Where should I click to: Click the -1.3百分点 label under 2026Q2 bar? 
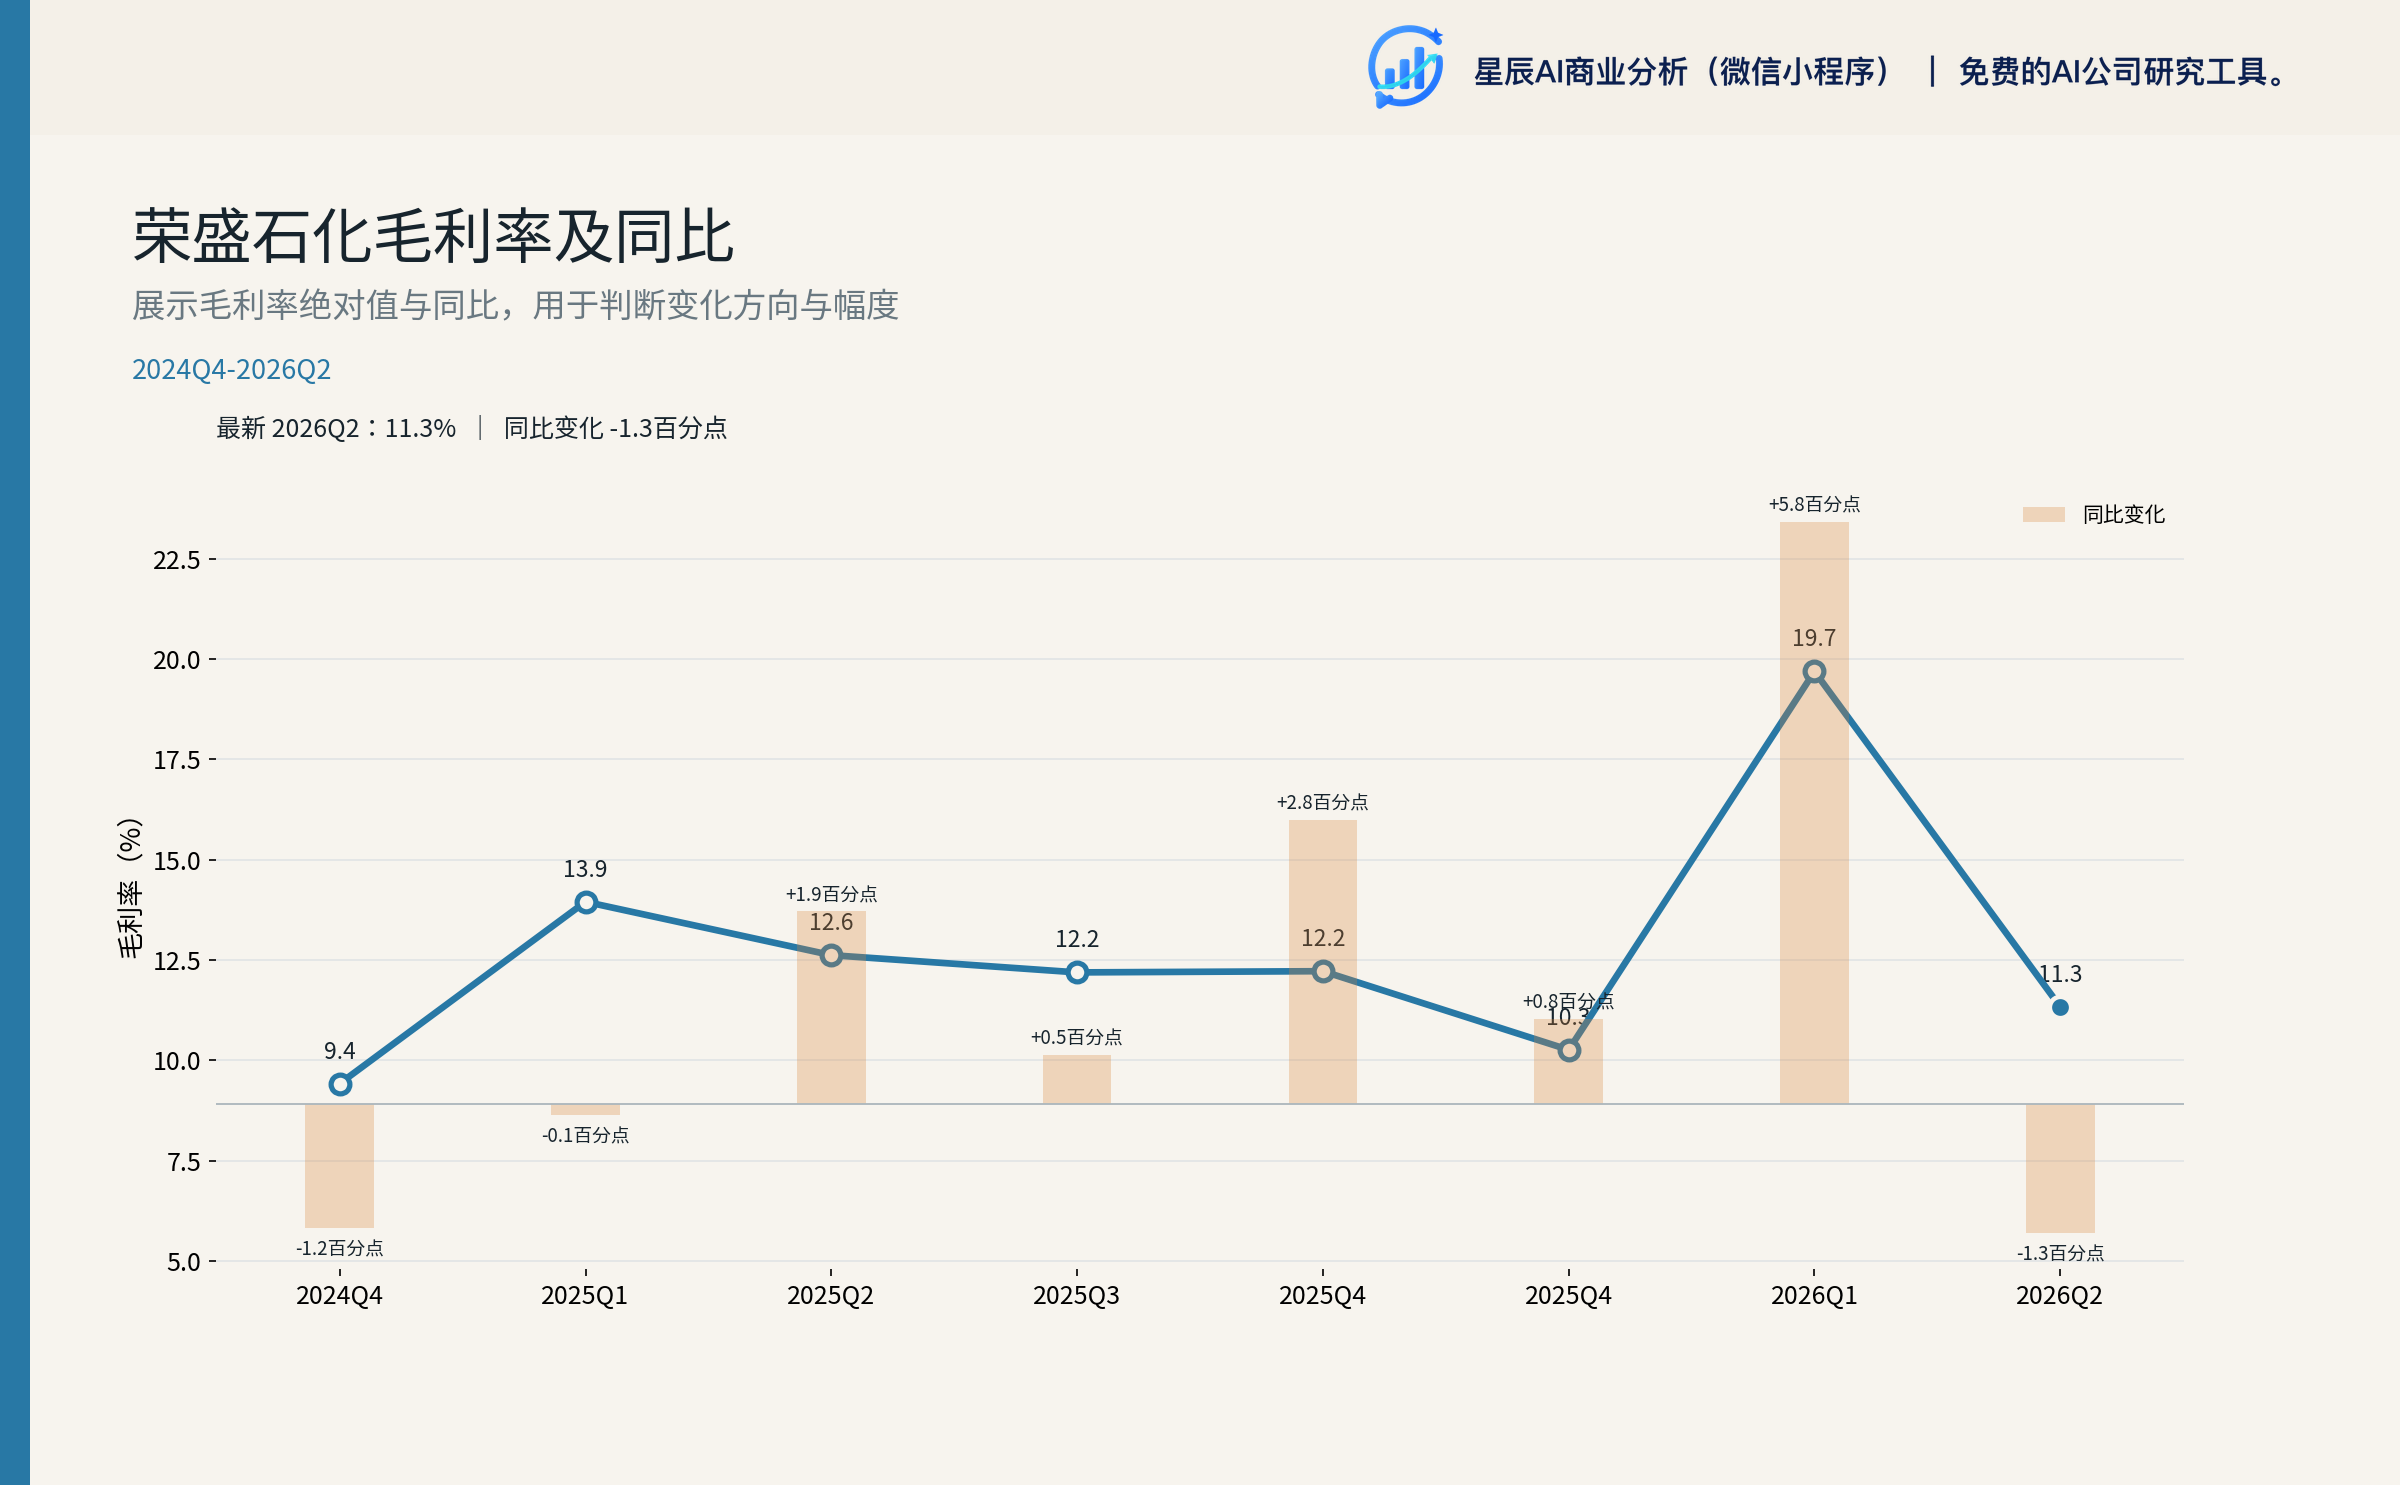(2060, 1253)
